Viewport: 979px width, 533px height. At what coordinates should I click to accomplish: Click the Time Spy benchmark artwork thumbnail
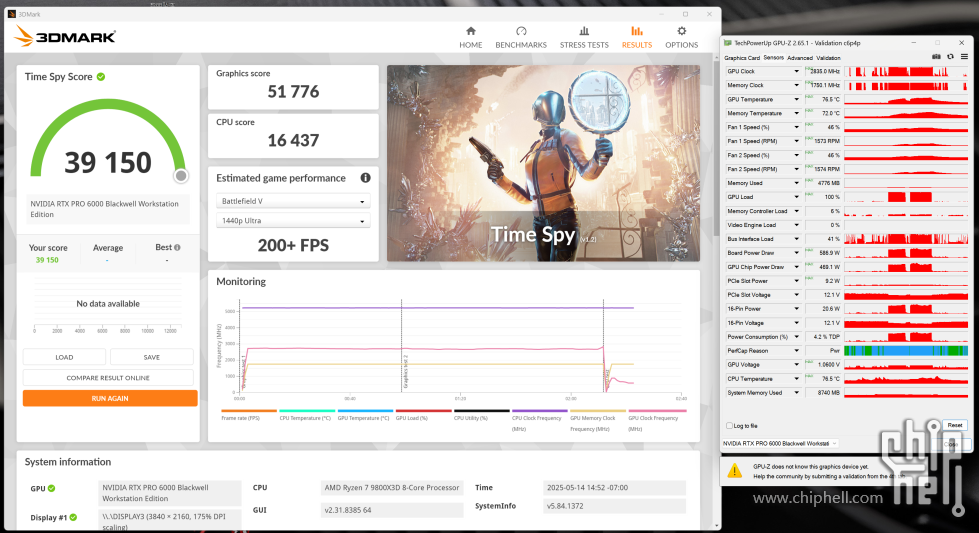pyautogui.click(x=543, y=163)
